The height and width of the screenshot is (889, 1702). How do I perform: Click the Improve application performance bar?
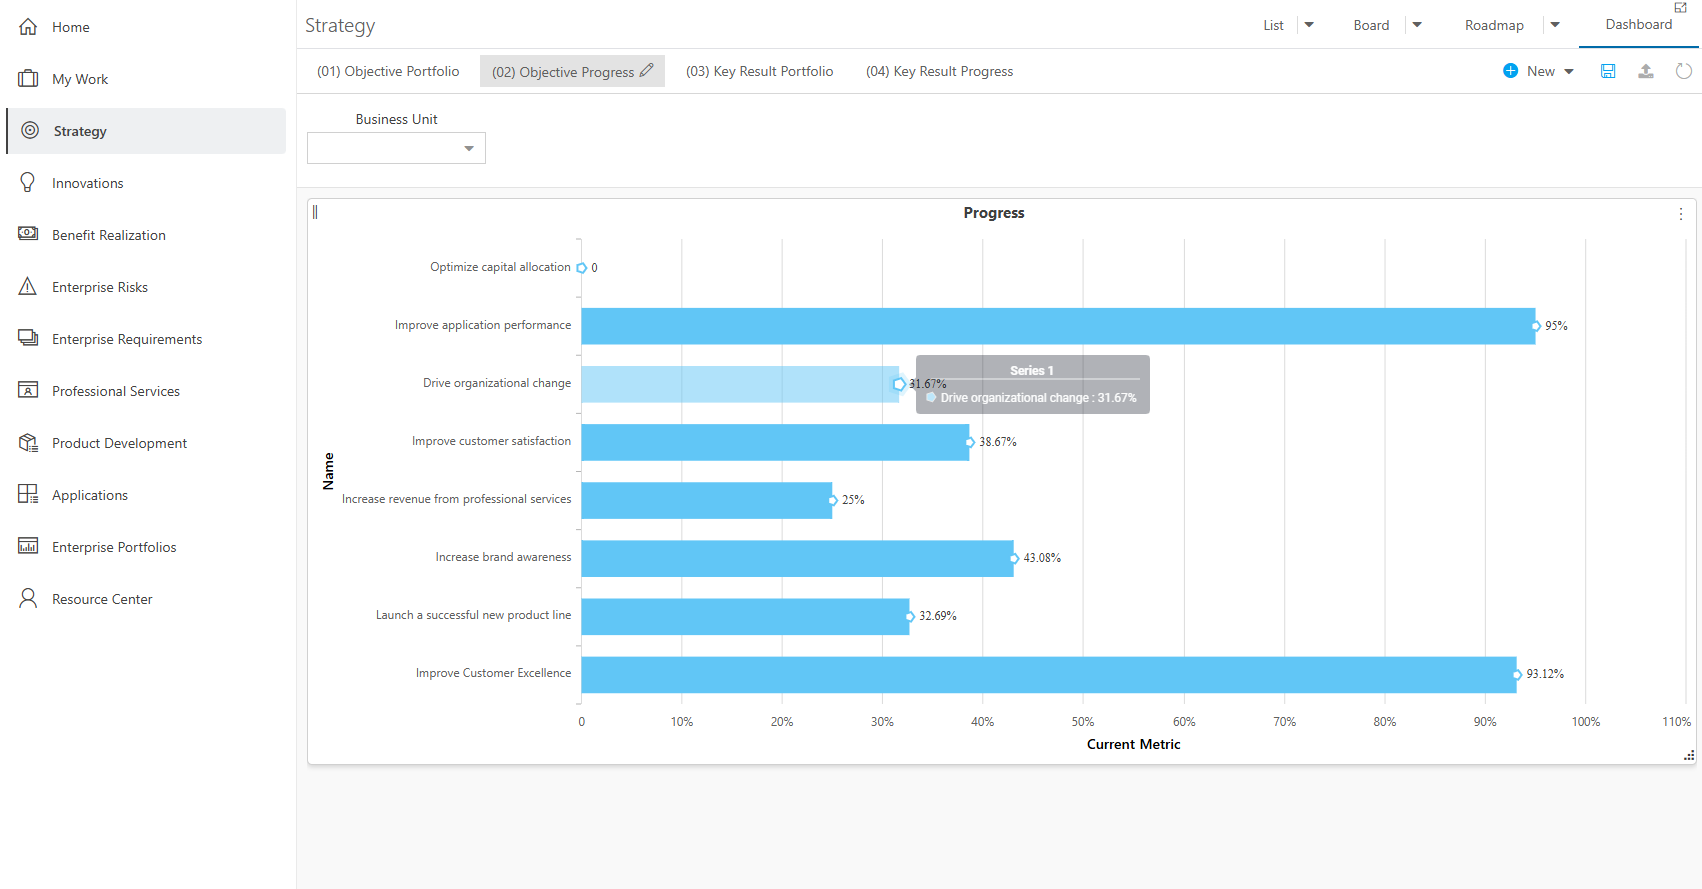1058,326
